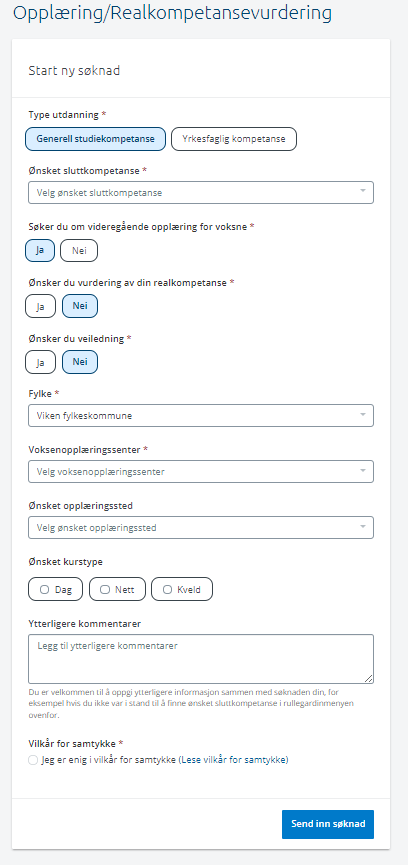408x865 pixels.
Task: Open the Voksenopplæringssenter dropdown
Action: tap(201, 472)
